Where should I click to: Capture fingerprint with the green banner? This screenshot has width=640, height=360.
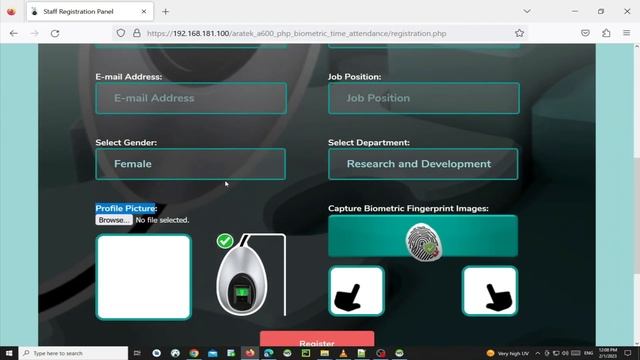click(423, 236)
